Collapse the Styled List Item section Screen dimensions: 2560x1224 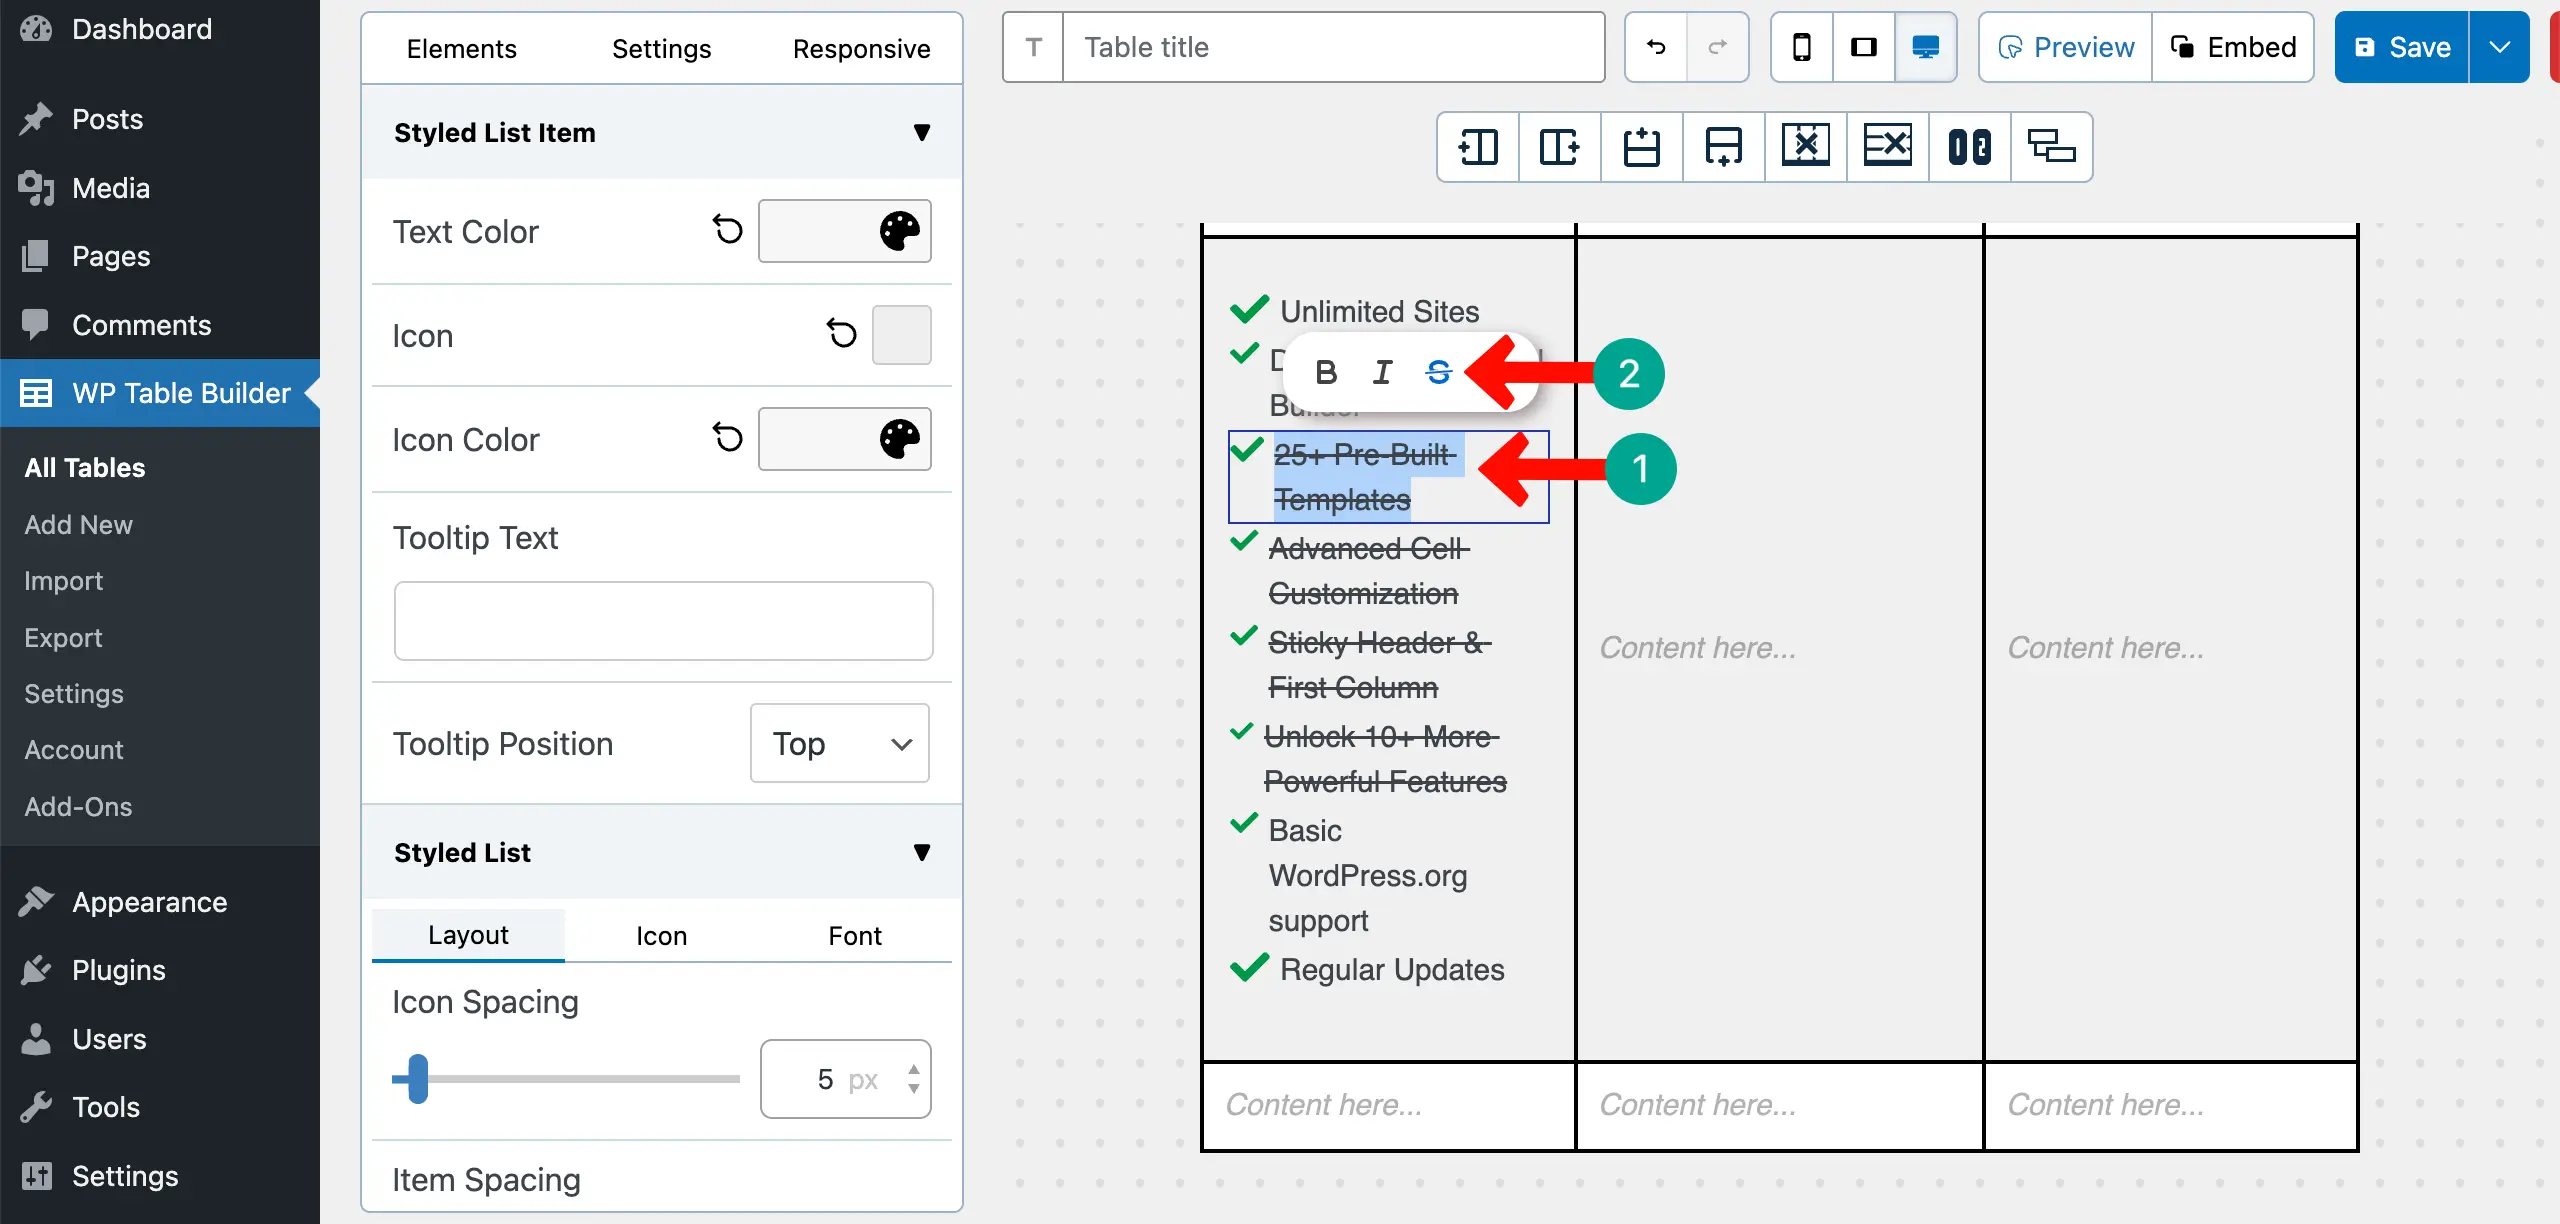(921, 133)
